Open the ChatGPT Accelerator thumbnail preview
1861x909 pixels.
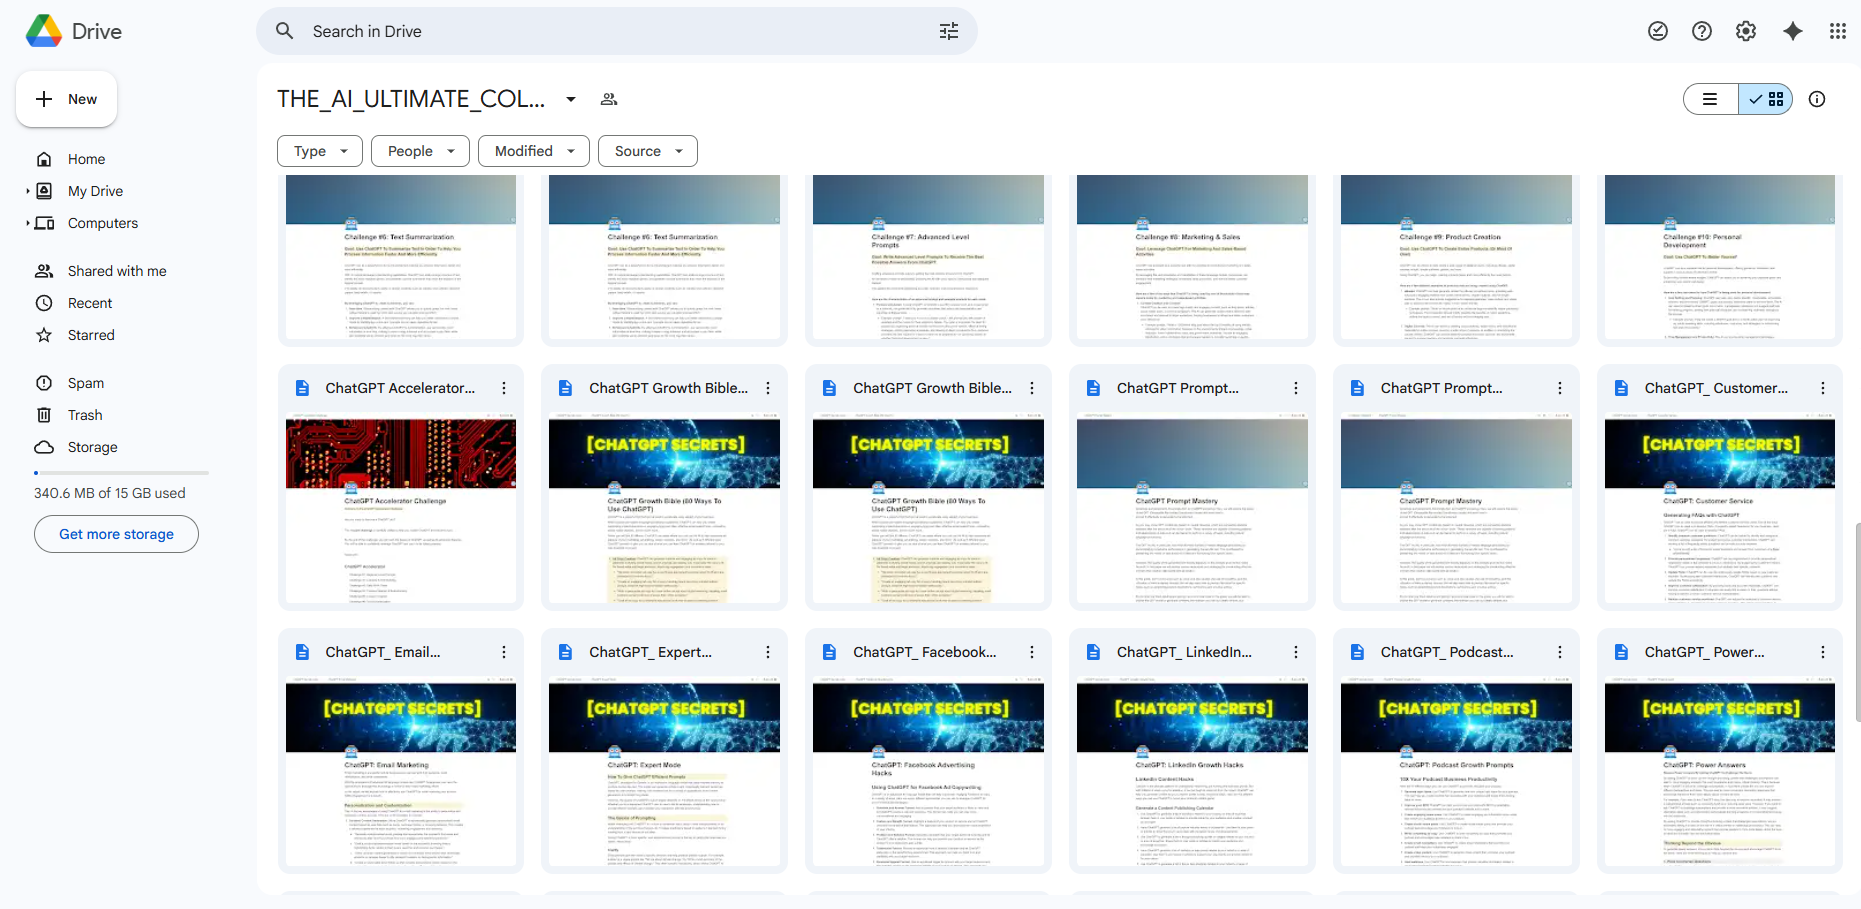tap(401, 510)
